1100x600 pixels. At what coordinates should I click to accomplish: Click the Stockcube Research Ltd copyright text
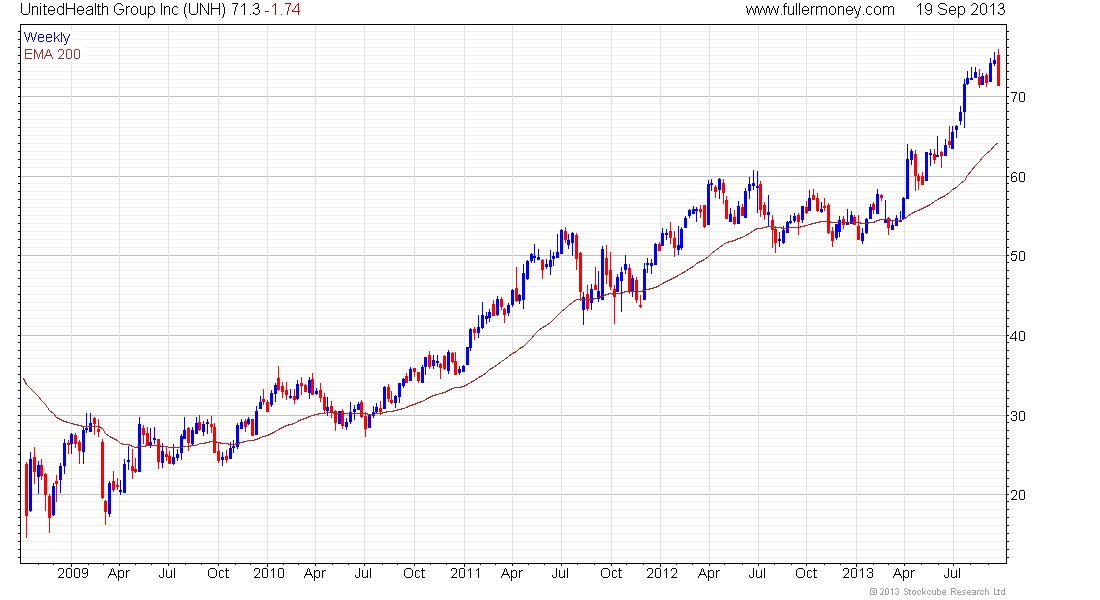(x=937, y=592)
